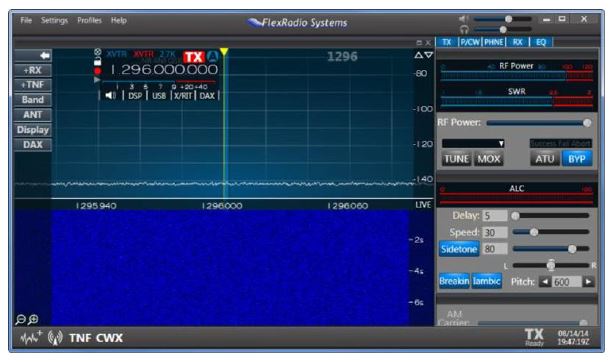Click the TUNE button
The width and height of the screenshot is (613, 362).
457,159
